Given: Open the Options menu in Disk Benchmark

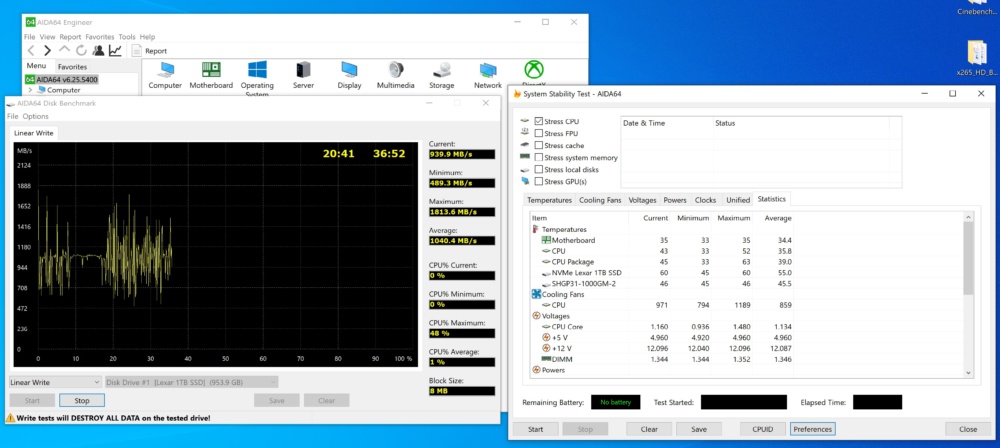Looking at the screenshot, I should pyautogui.click(x=36, y=116).
